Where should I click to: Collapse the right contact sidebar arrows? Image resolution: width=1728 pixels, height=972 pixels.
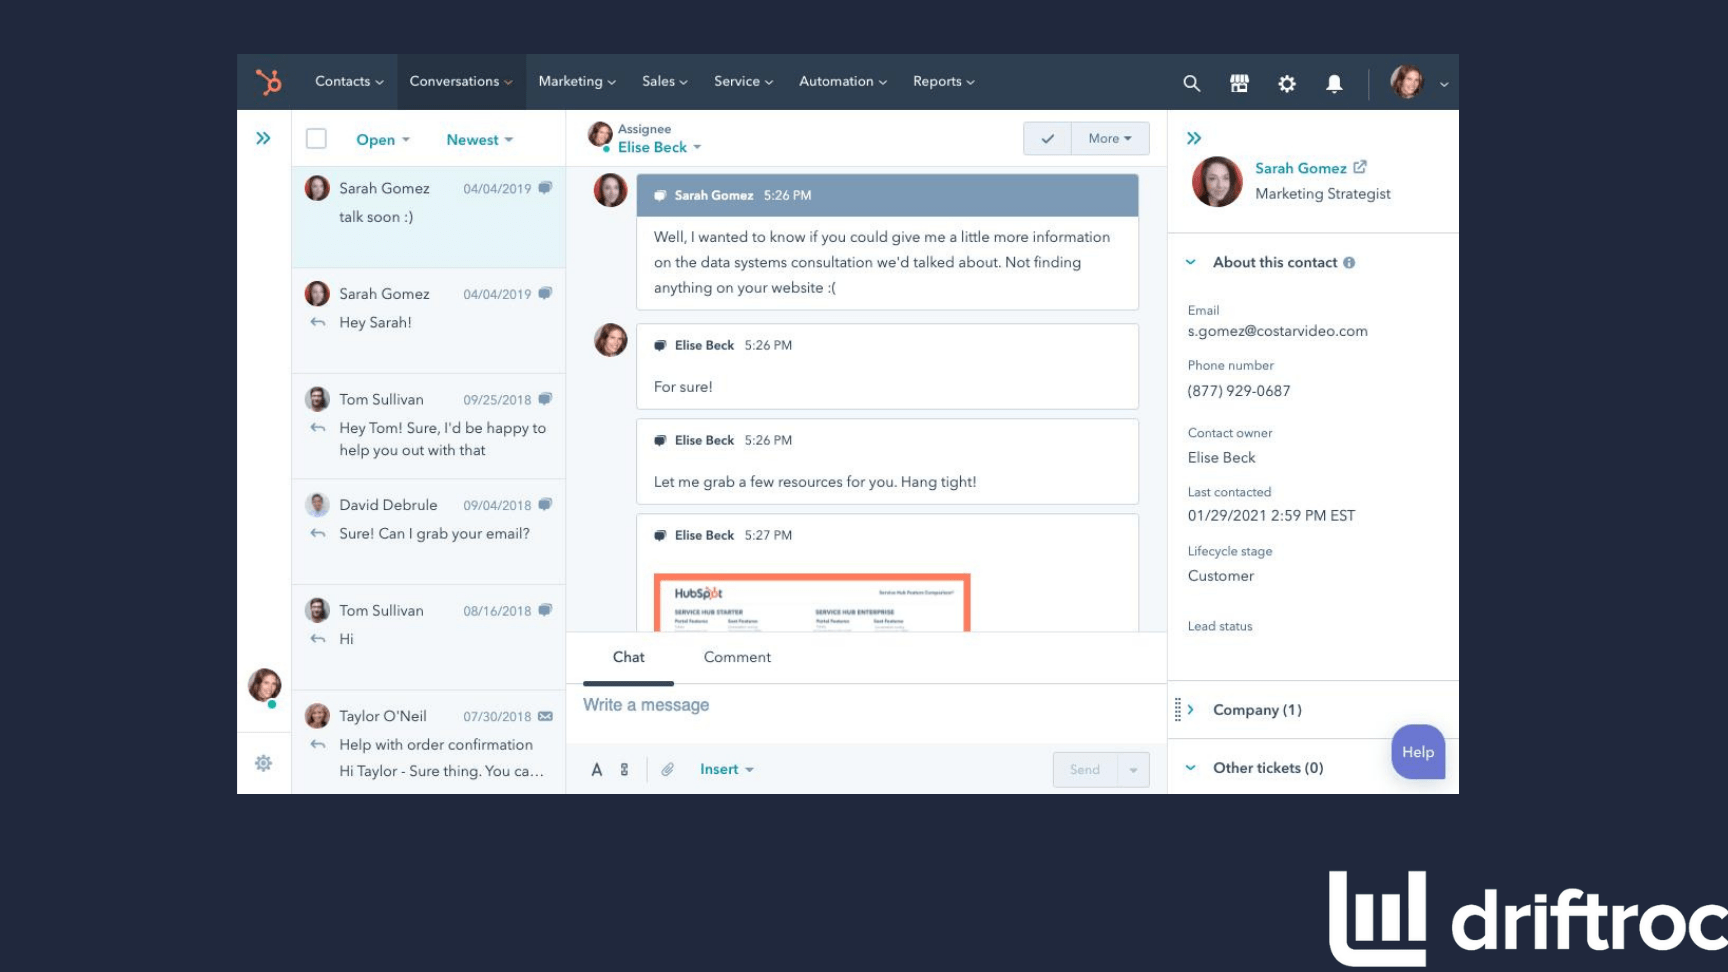click(1194, 138)
